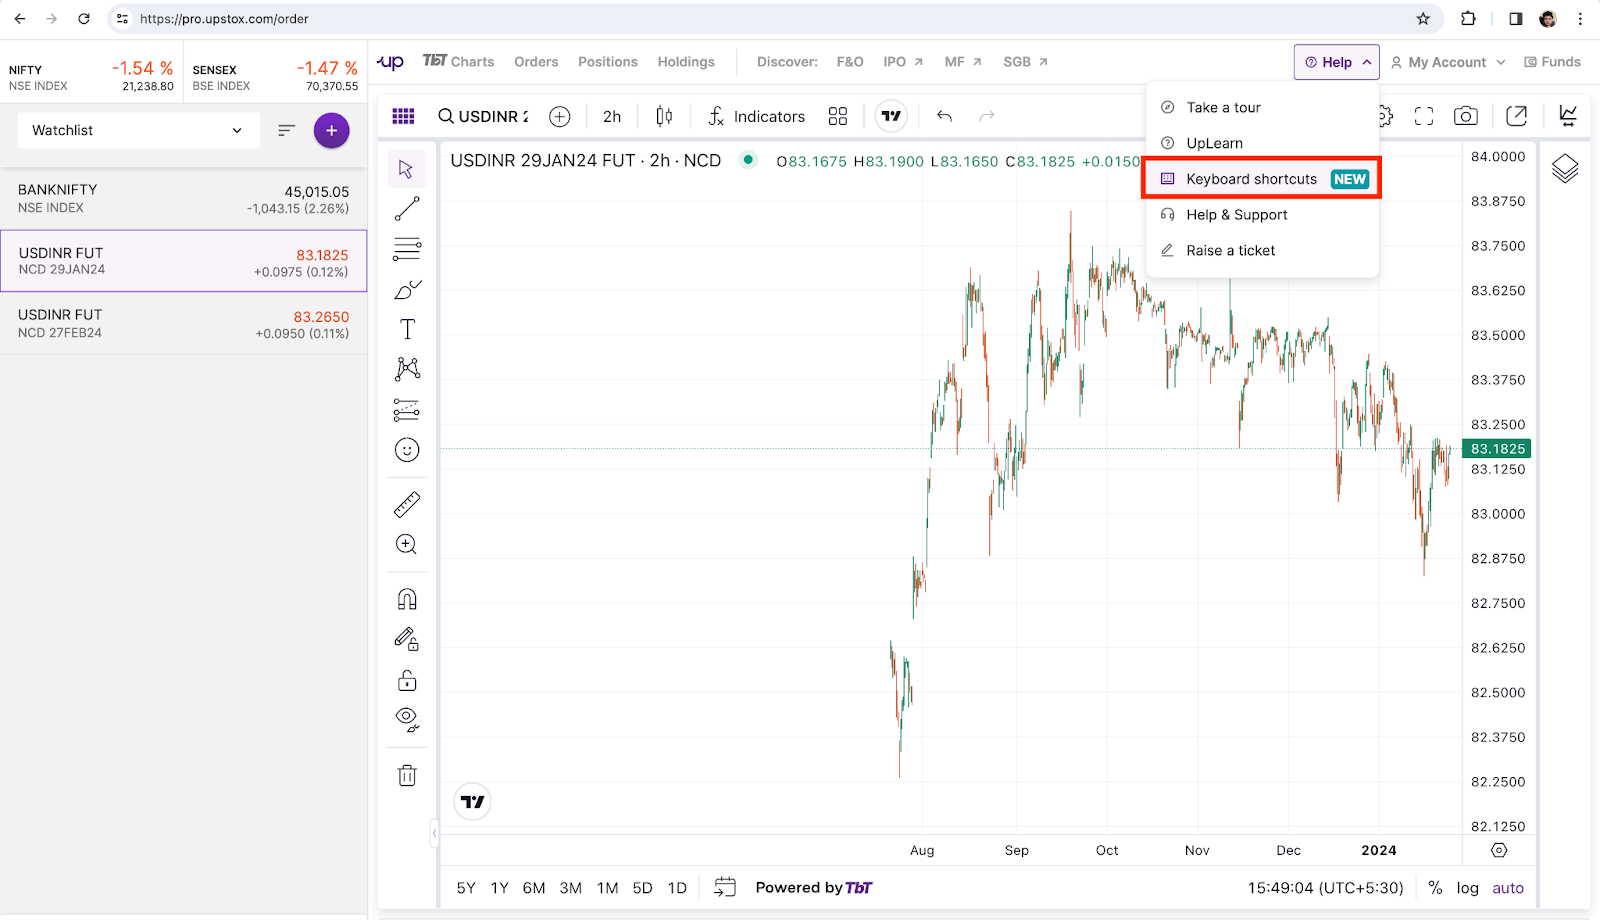Open the object tree layers icon

click(1565, 168)
